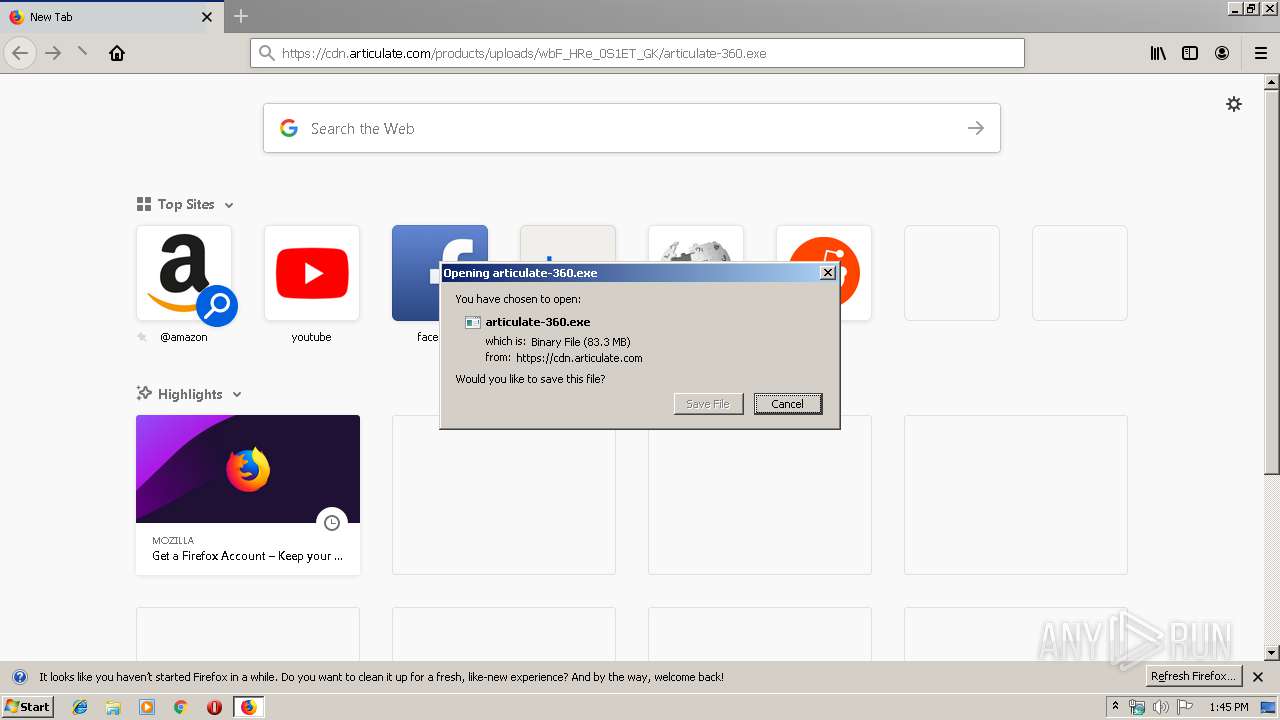Open the Windows Start menu
This screenshot has width=1280, height=720.
click(27, 707)
